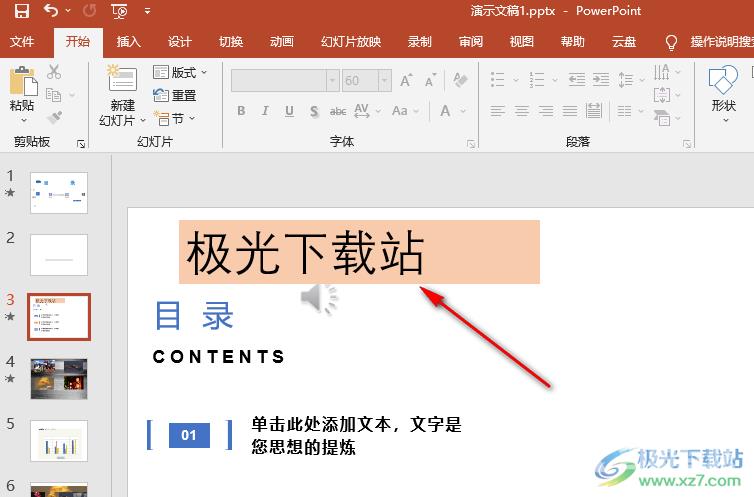
Task: Click Increase Font Size icon
Action: point(406,80)
